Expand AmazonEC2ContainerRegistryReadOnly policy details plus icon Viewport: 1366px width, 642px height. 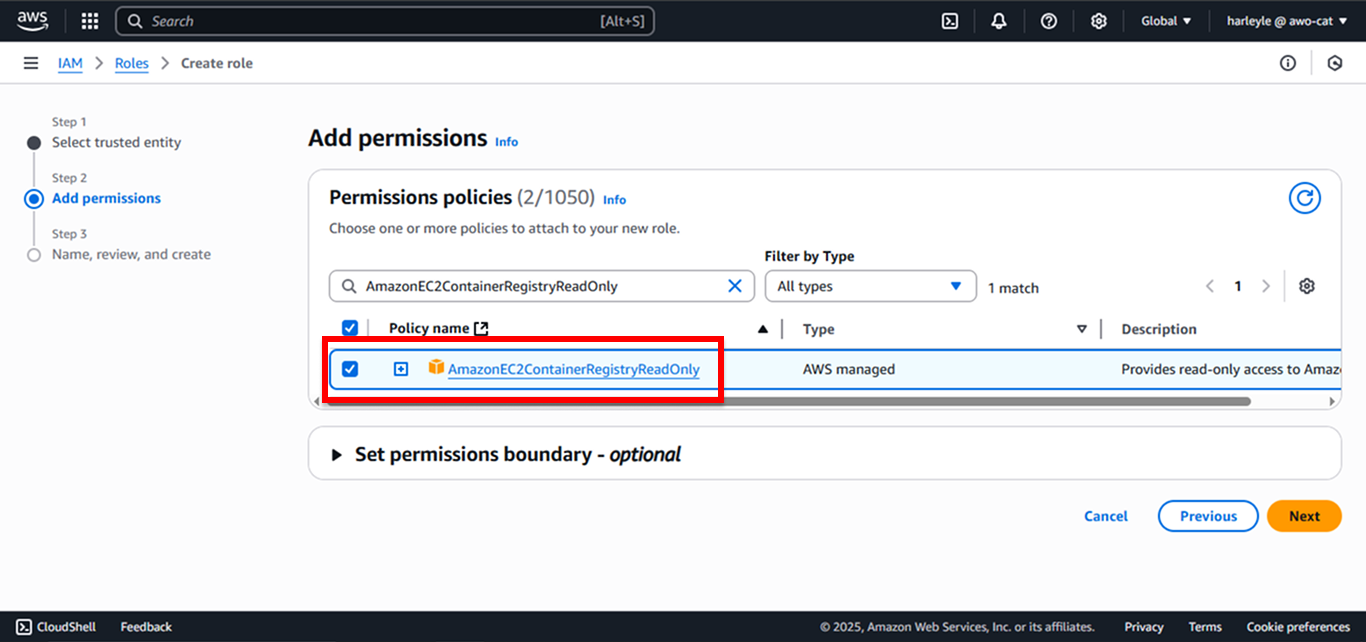[401, 369]
